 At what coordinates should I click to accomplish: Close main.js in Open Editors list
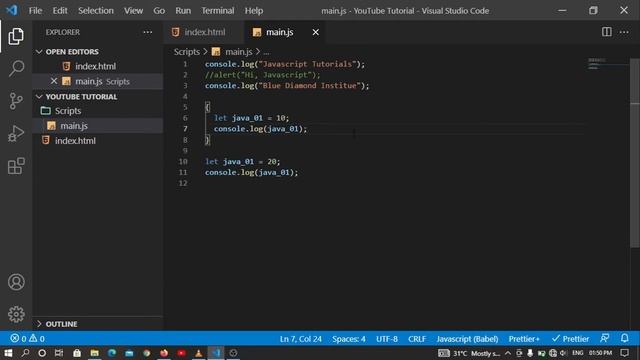point(54,81)
